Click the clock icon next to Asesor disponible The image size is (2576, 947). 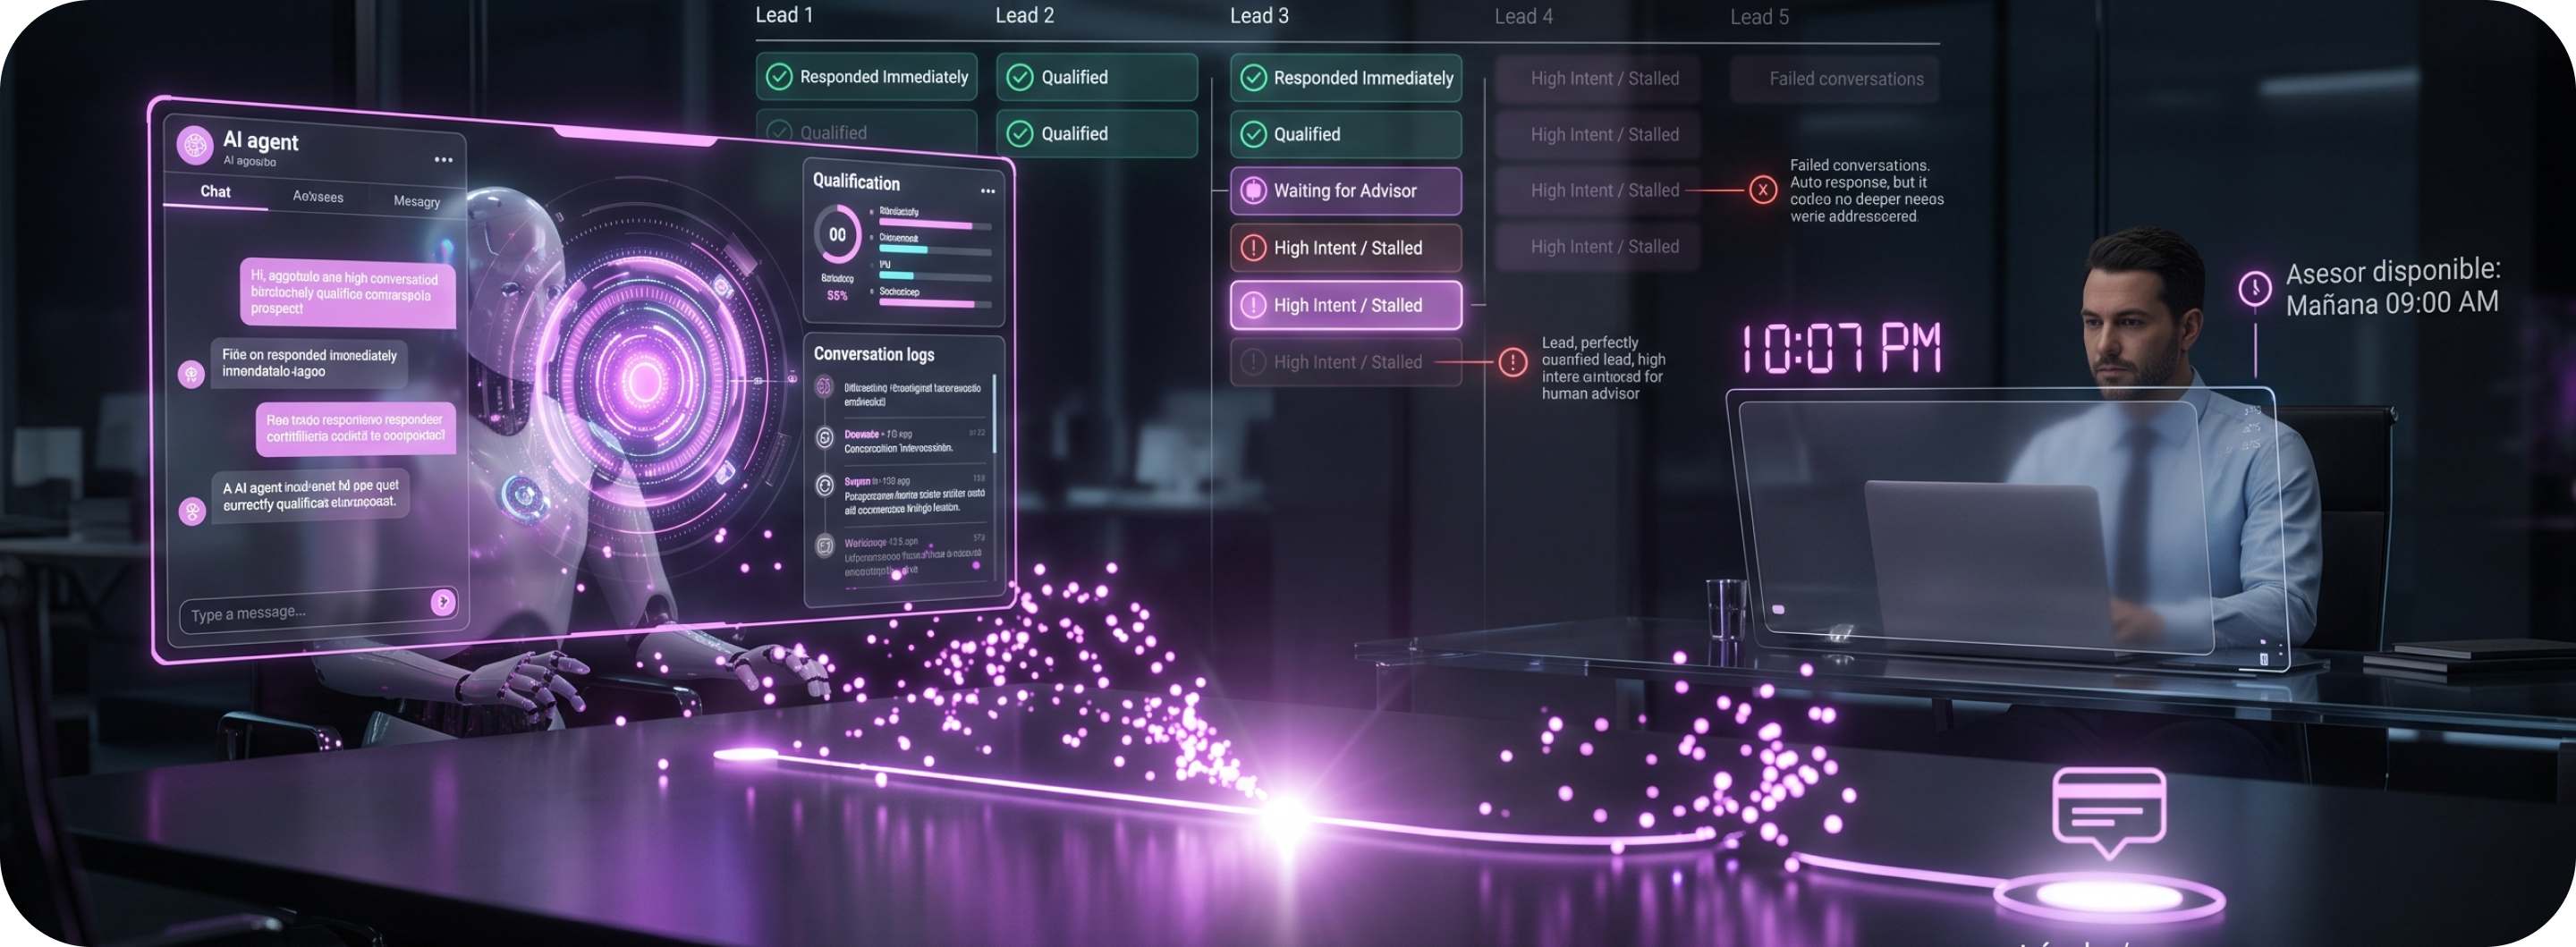pos(2254,289)
